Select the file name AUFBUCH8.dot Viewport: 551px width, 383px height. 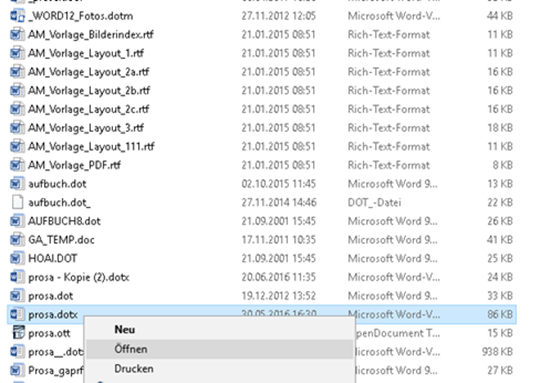click(64, 221)
